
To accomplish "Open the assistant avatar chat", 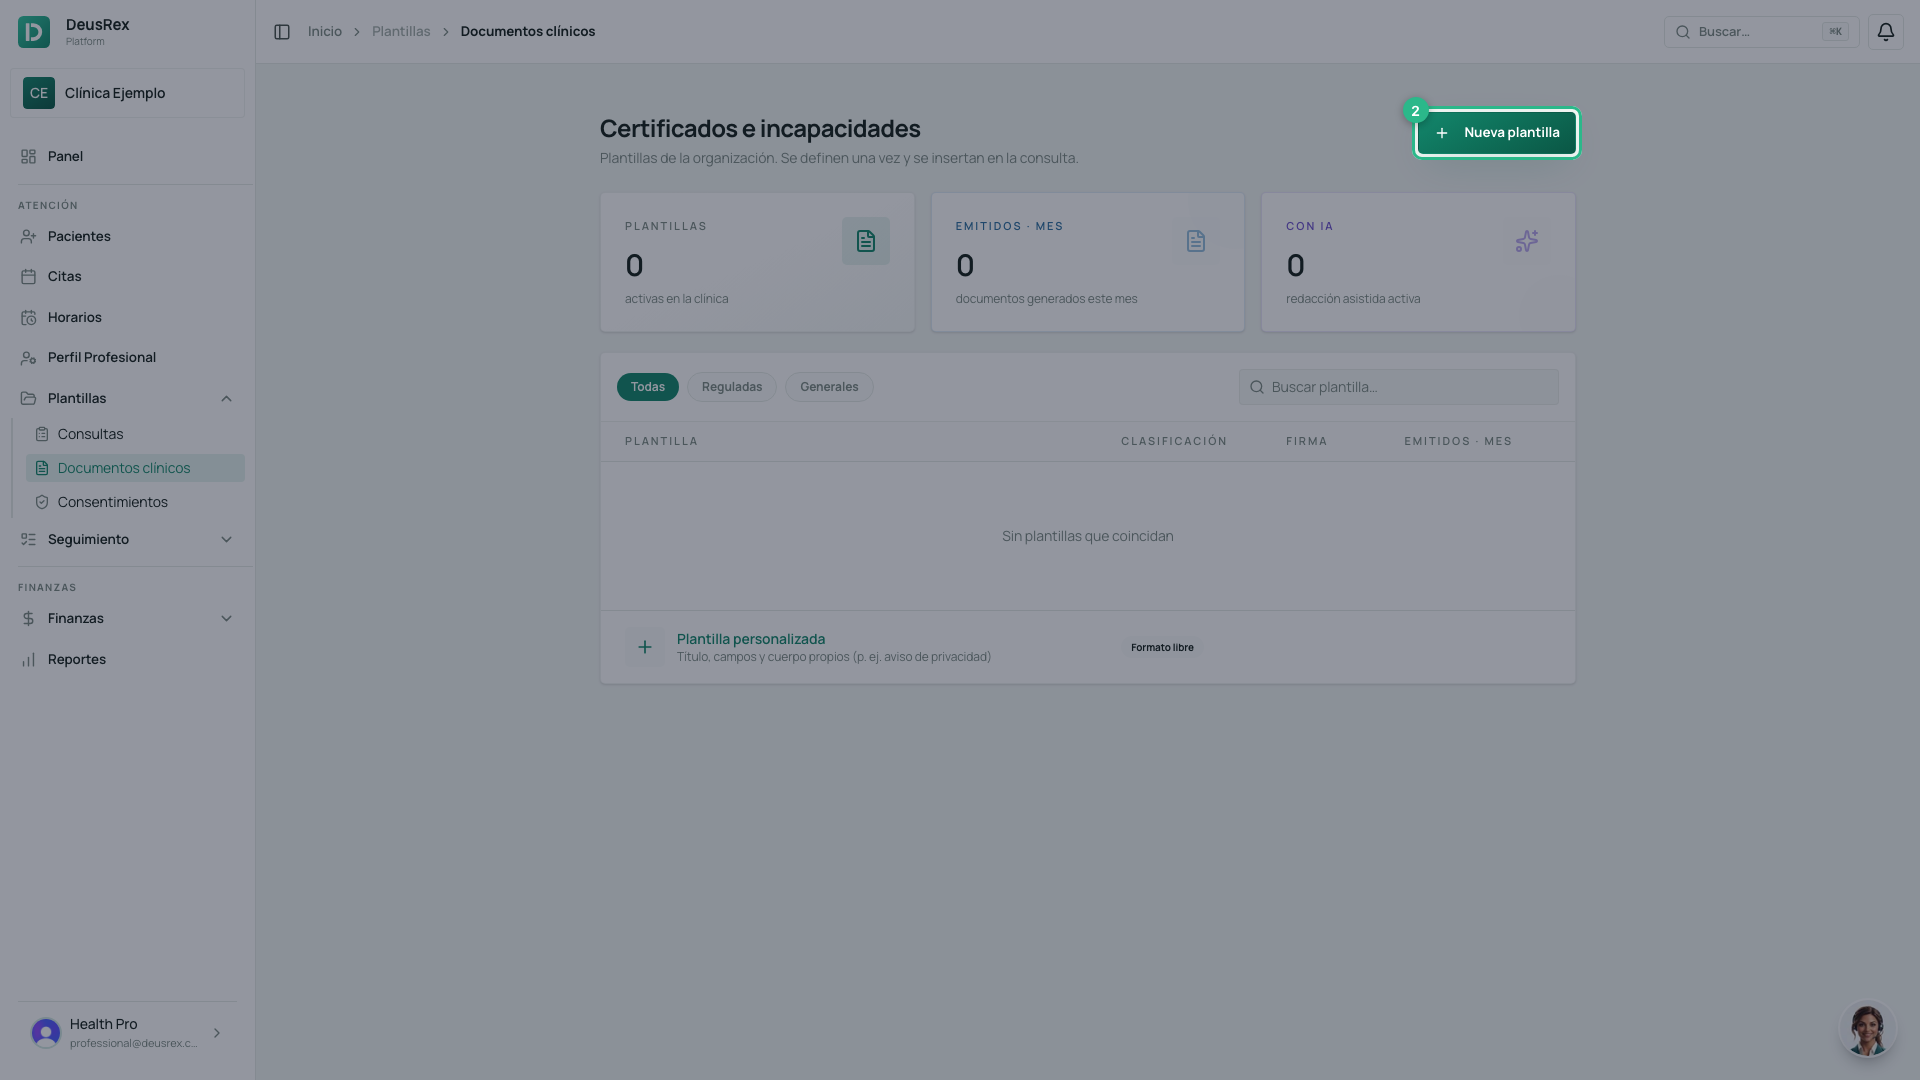I will (1867, 1030).
